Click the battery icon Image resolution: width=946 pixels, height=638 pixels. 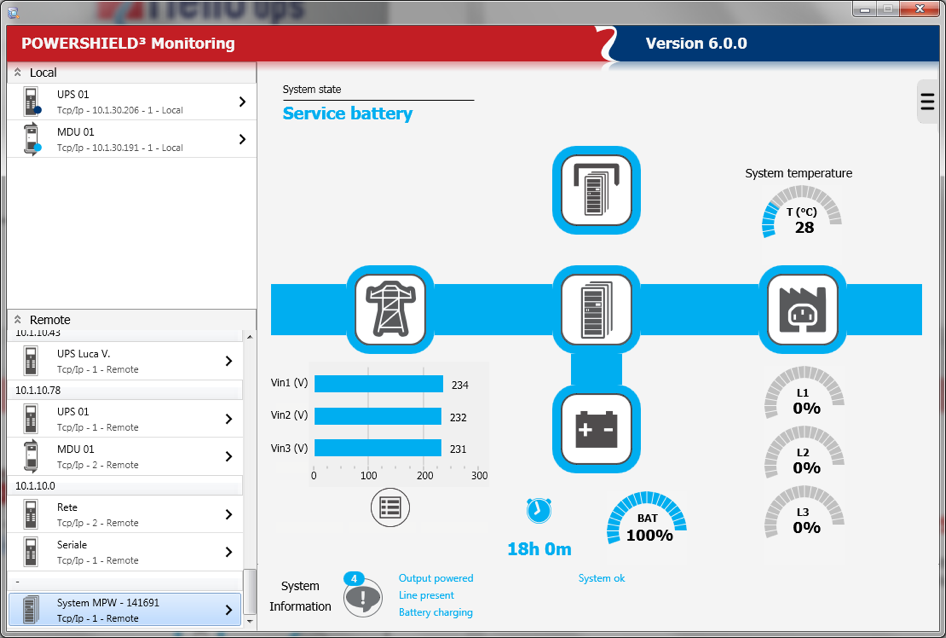(x=596, y=430)
